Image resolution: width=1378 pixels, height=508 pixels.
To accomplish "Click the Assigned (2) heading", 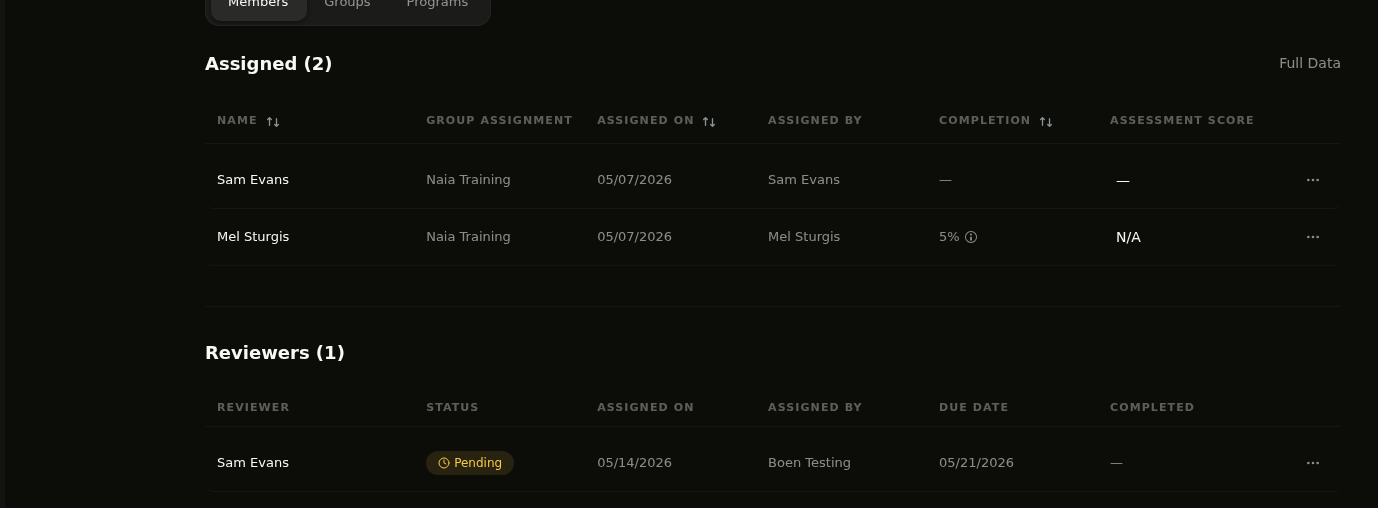I will point(268,64).
